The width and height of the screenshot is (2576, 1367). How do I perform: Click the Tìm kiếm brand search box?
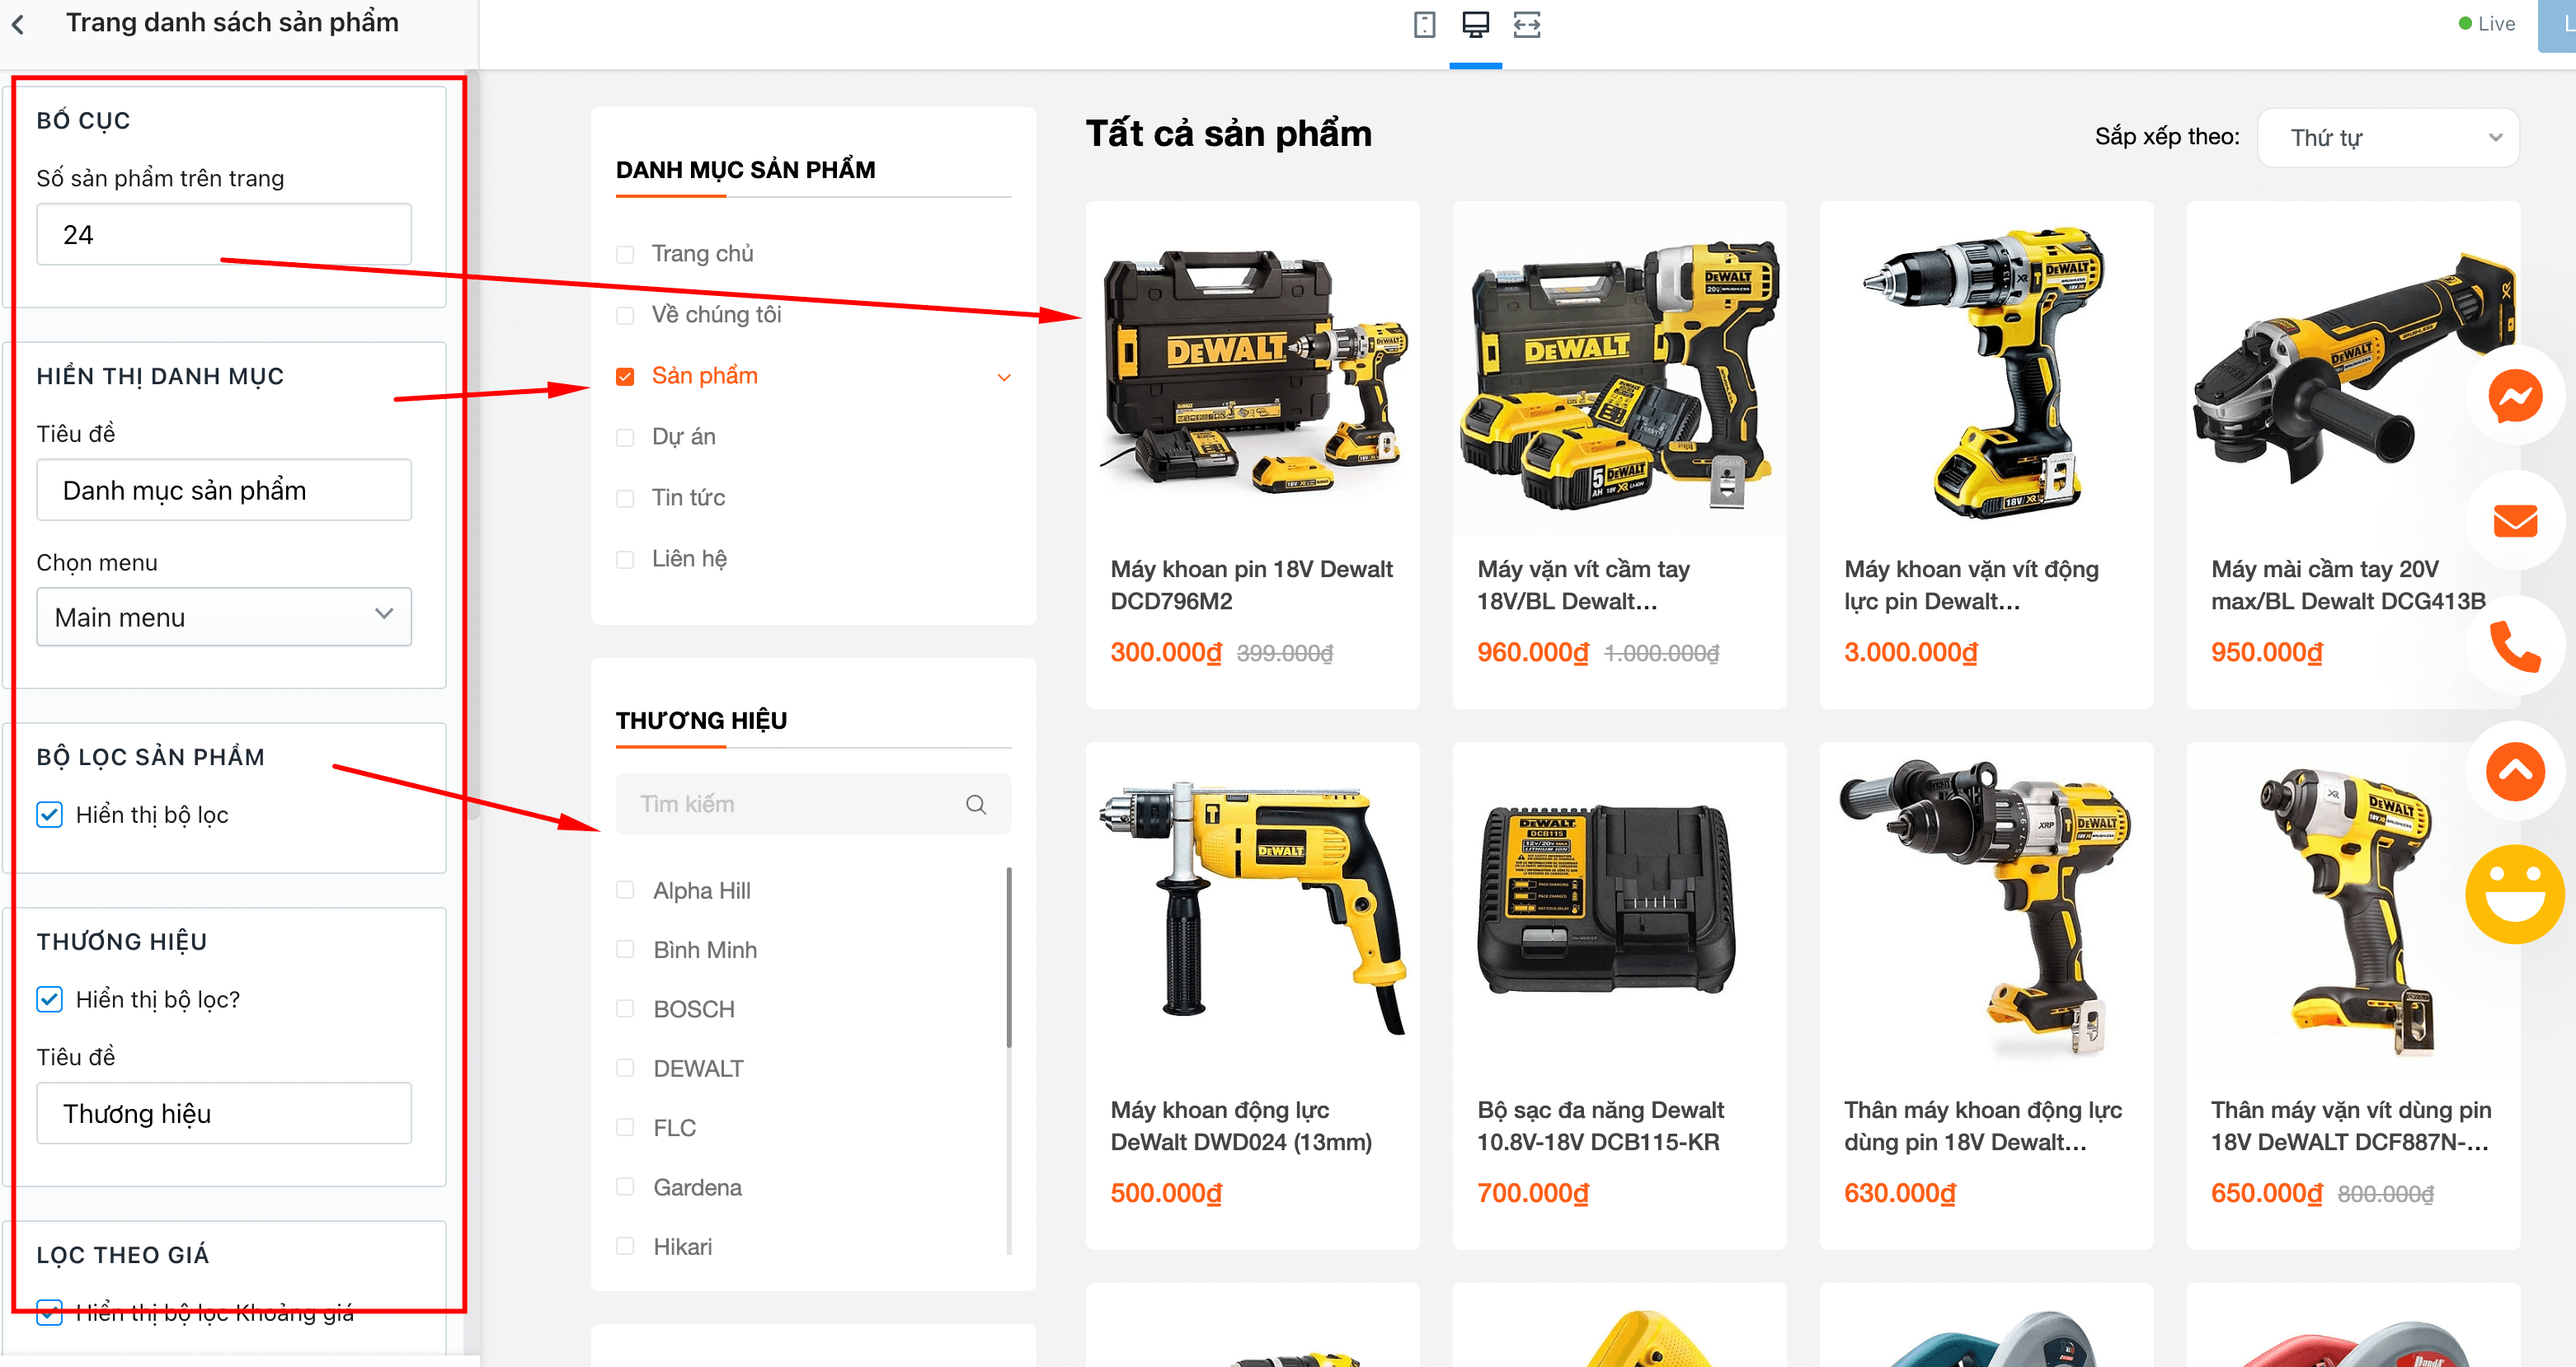tap(813, 804)
